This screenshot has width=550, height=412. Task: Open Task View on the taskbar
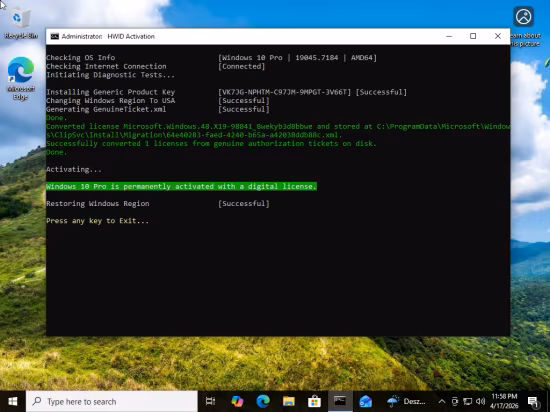210,401
